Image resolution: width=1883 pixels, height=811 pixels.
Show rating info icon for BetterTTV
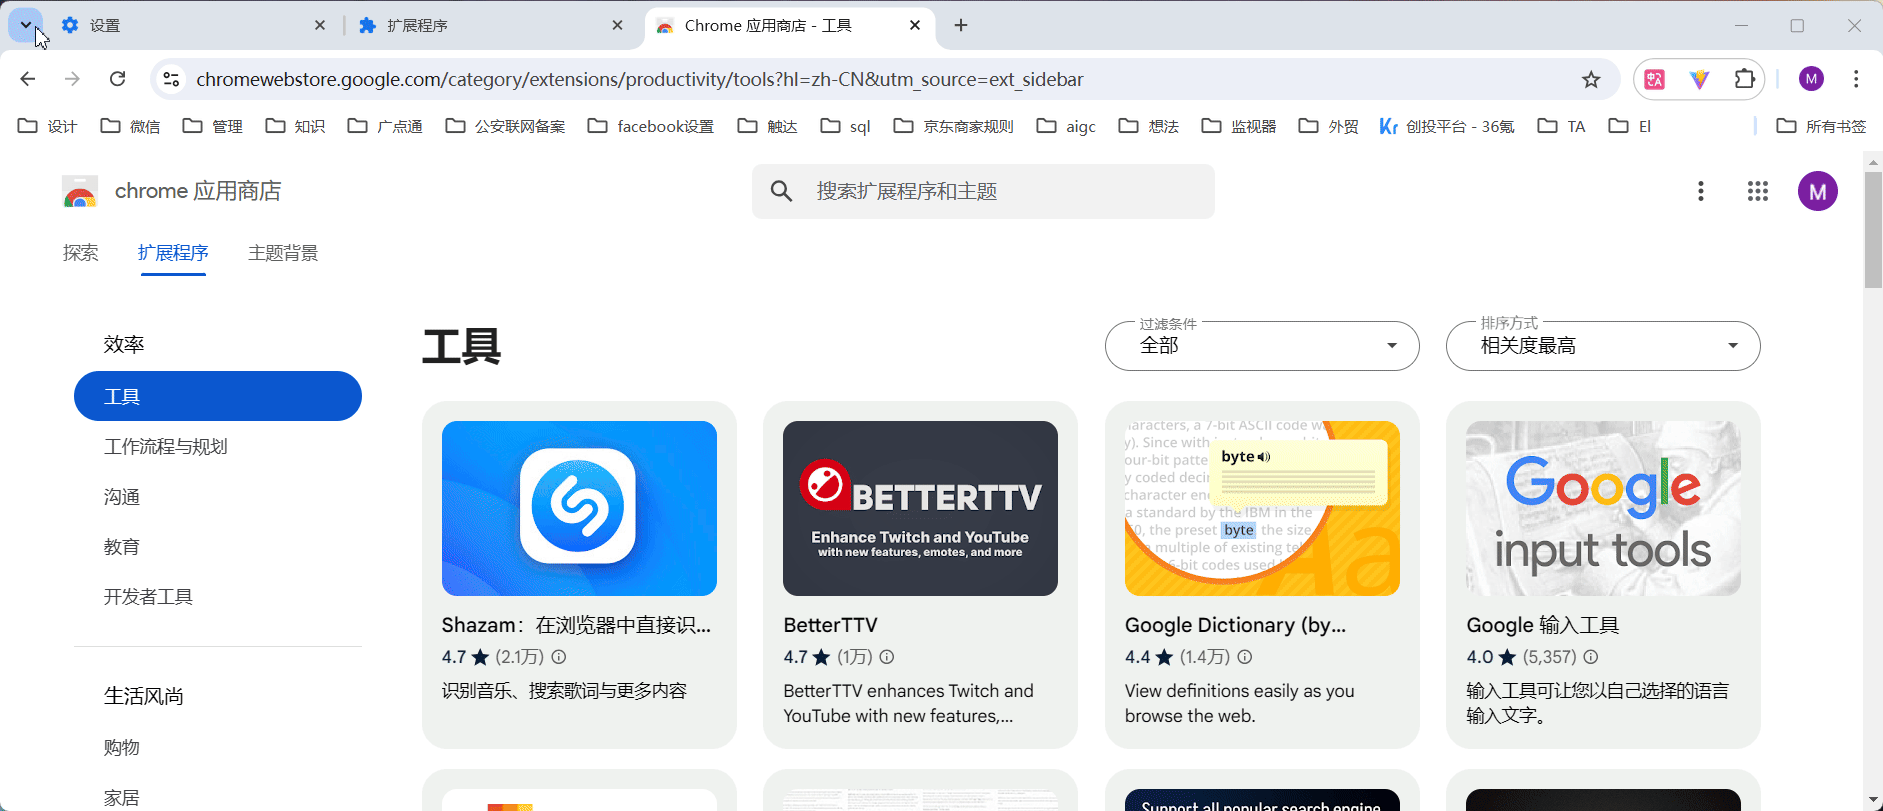[x=887, y=657]
